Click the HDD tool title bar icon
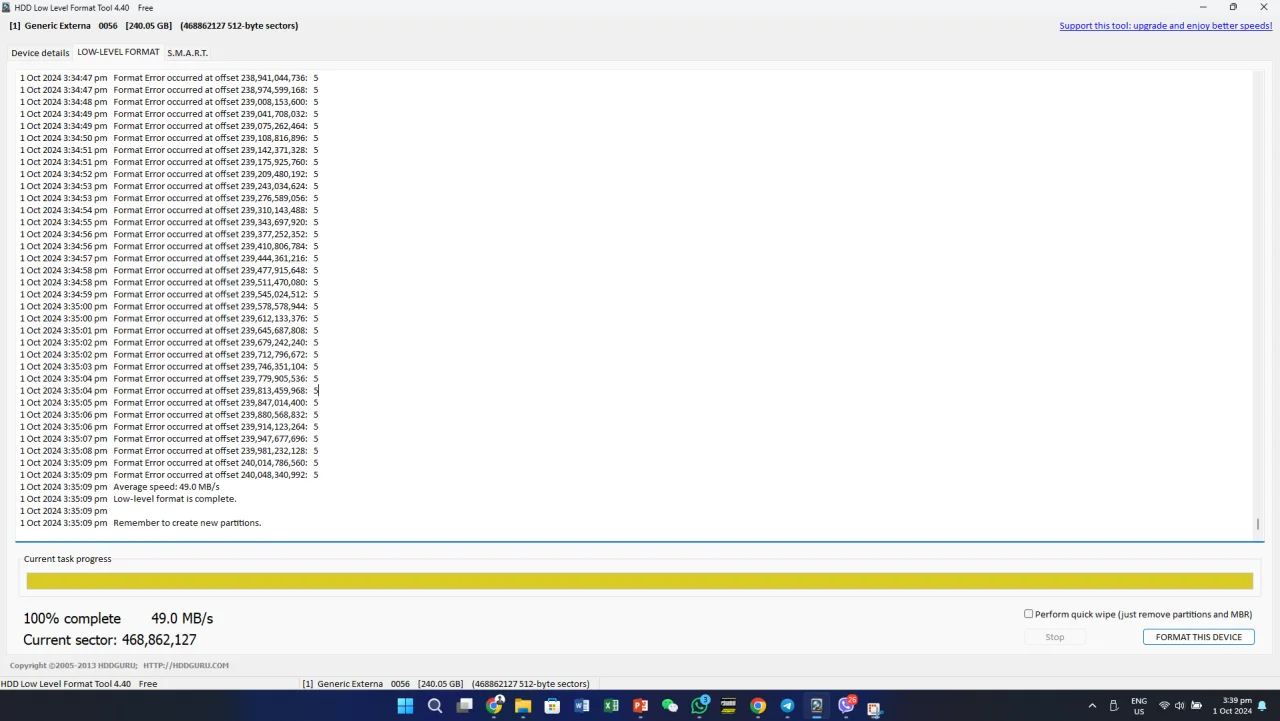1280x721 pixels. click(6, 7)
